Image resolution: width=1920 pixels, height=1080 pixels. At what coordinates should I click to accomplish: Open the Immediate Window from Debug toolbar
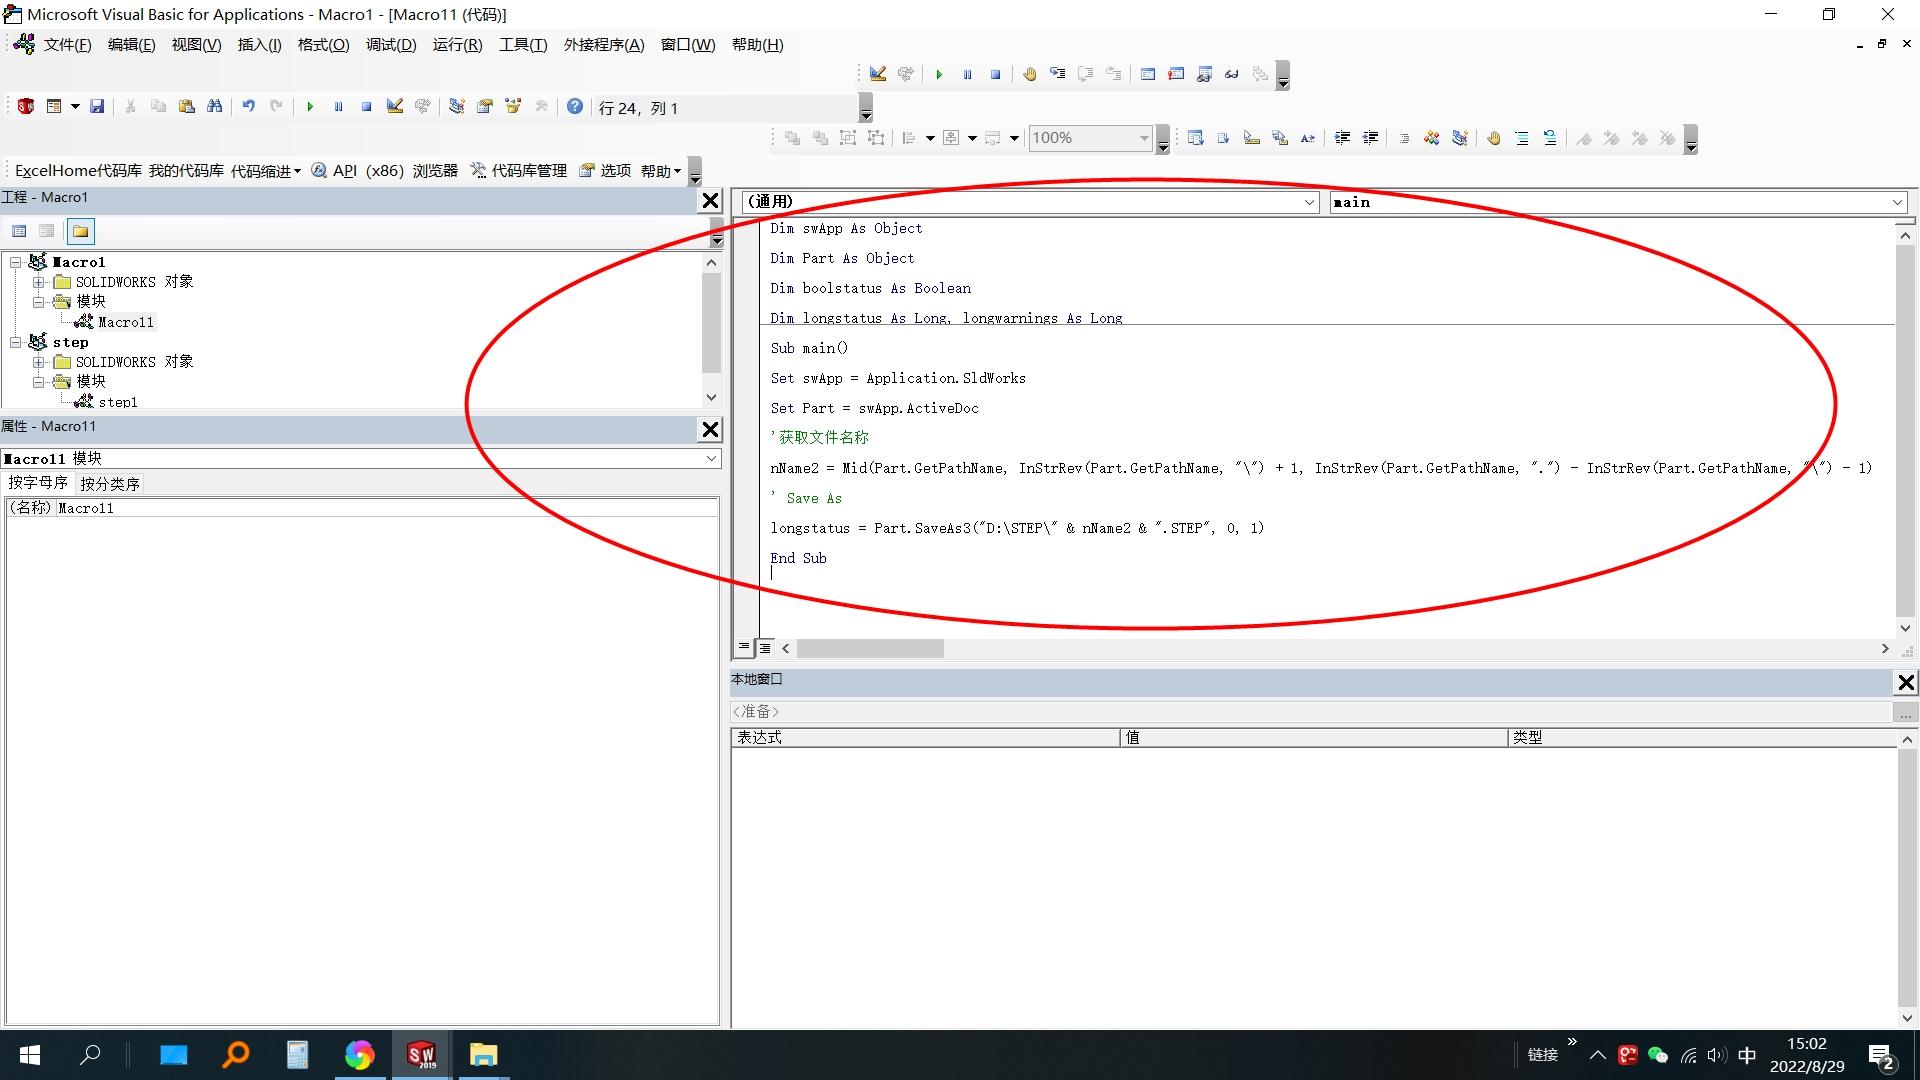point(1176,74)
